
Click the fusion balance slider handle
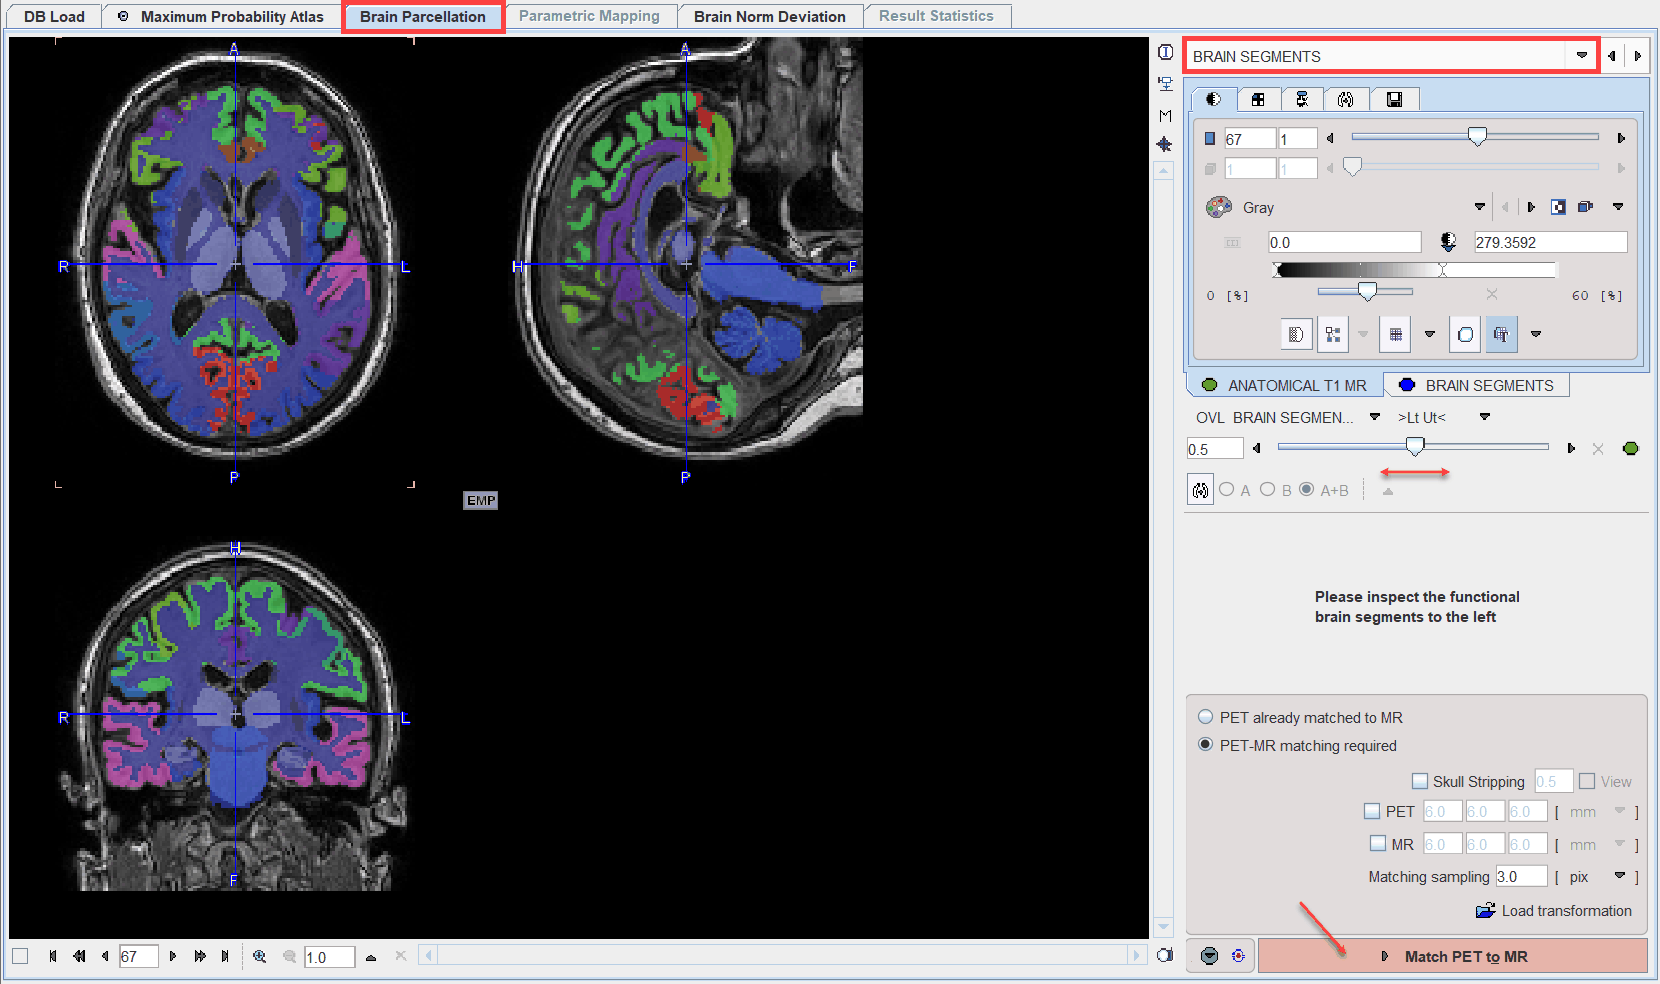pos(1415,446)
